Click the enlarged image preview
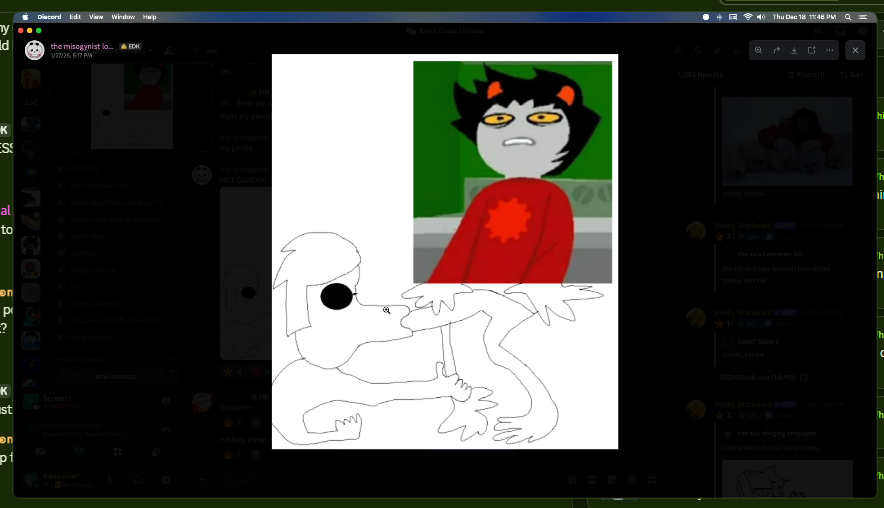Viewport: 884px width, 508px height. point(445,251)
